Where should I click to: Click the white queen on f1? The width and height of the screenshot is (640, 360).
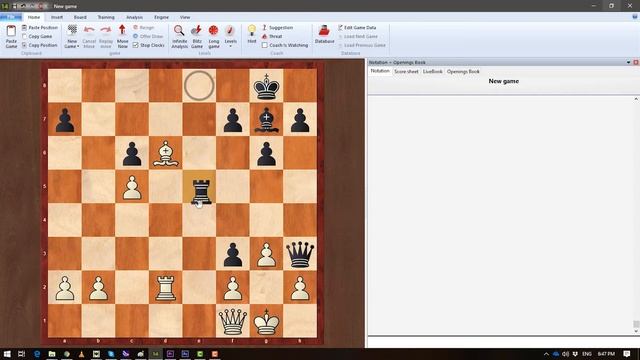tap(233, 321)
